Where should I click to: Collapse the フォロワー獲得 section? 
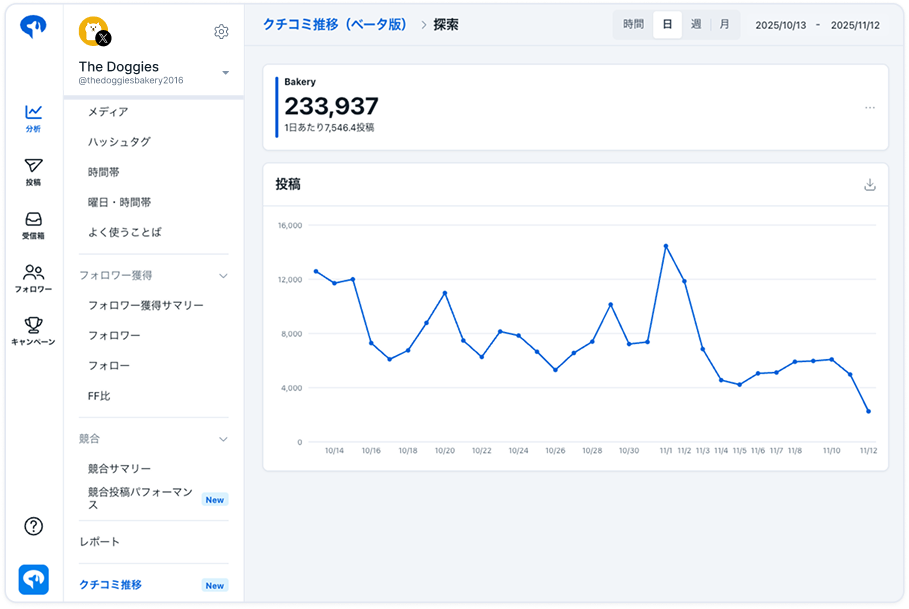(223, 275)
